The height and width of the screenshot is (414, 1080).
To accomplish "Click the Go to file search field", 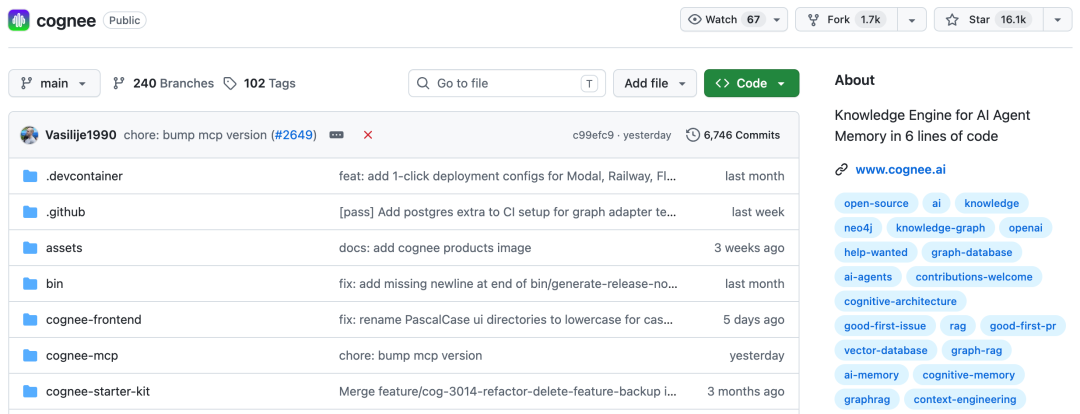I will [x=507, y=83].
